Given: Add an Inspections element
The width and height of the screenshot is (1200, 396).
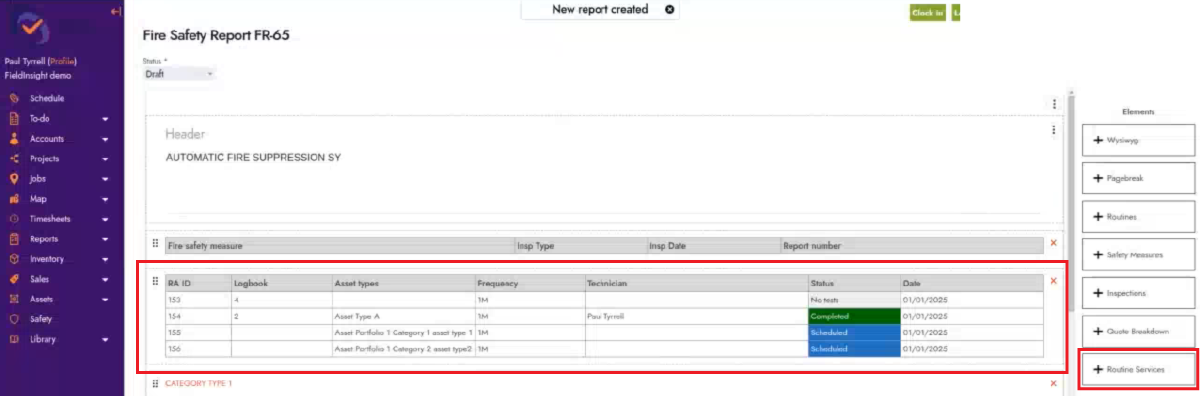Looking at the screenshot, I should (x=1138, y=293).
